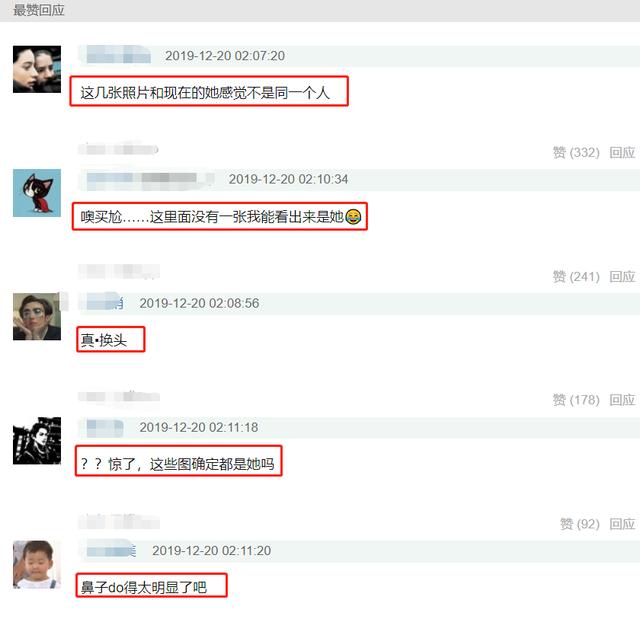Reply via 回应 next to 赞 (92)
This screenshot has width=640, height=619.
pos(622,524)
